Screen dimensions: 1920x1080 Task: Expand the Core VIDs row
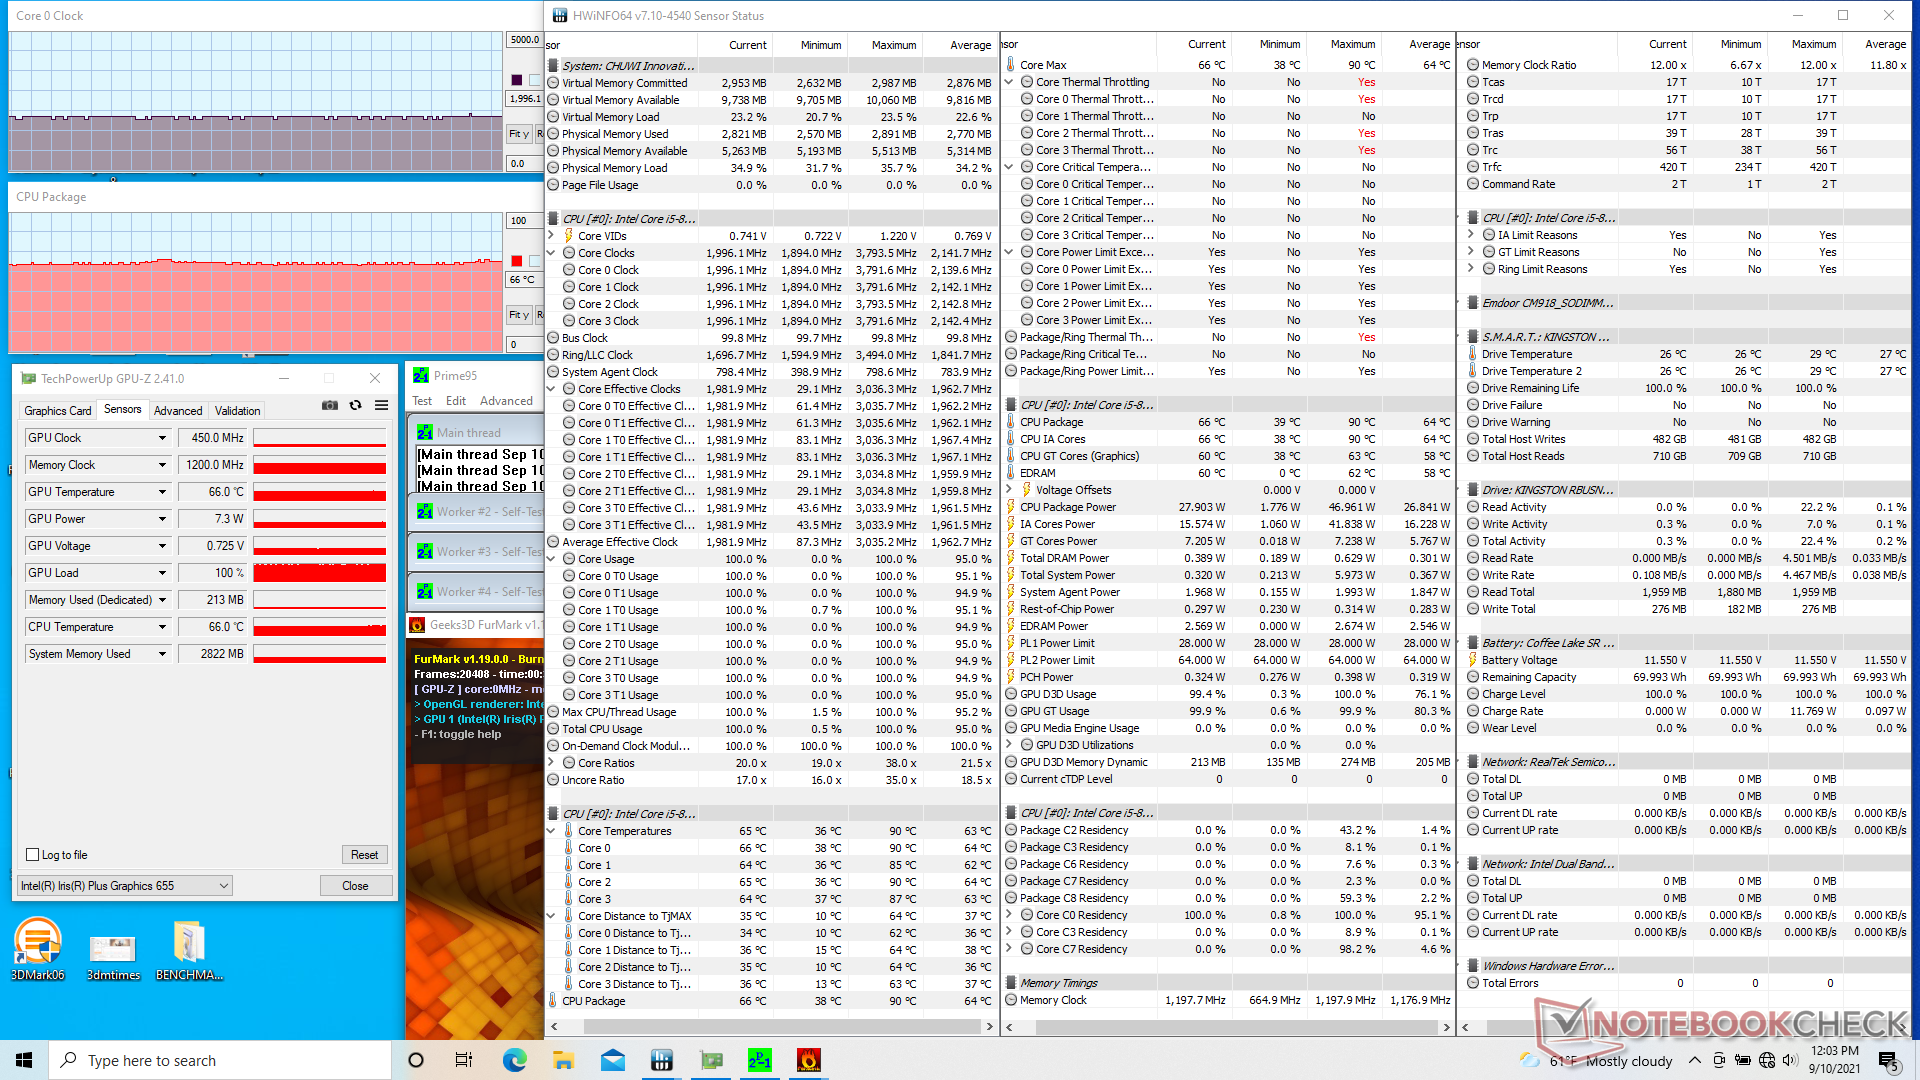pos(552,236)
